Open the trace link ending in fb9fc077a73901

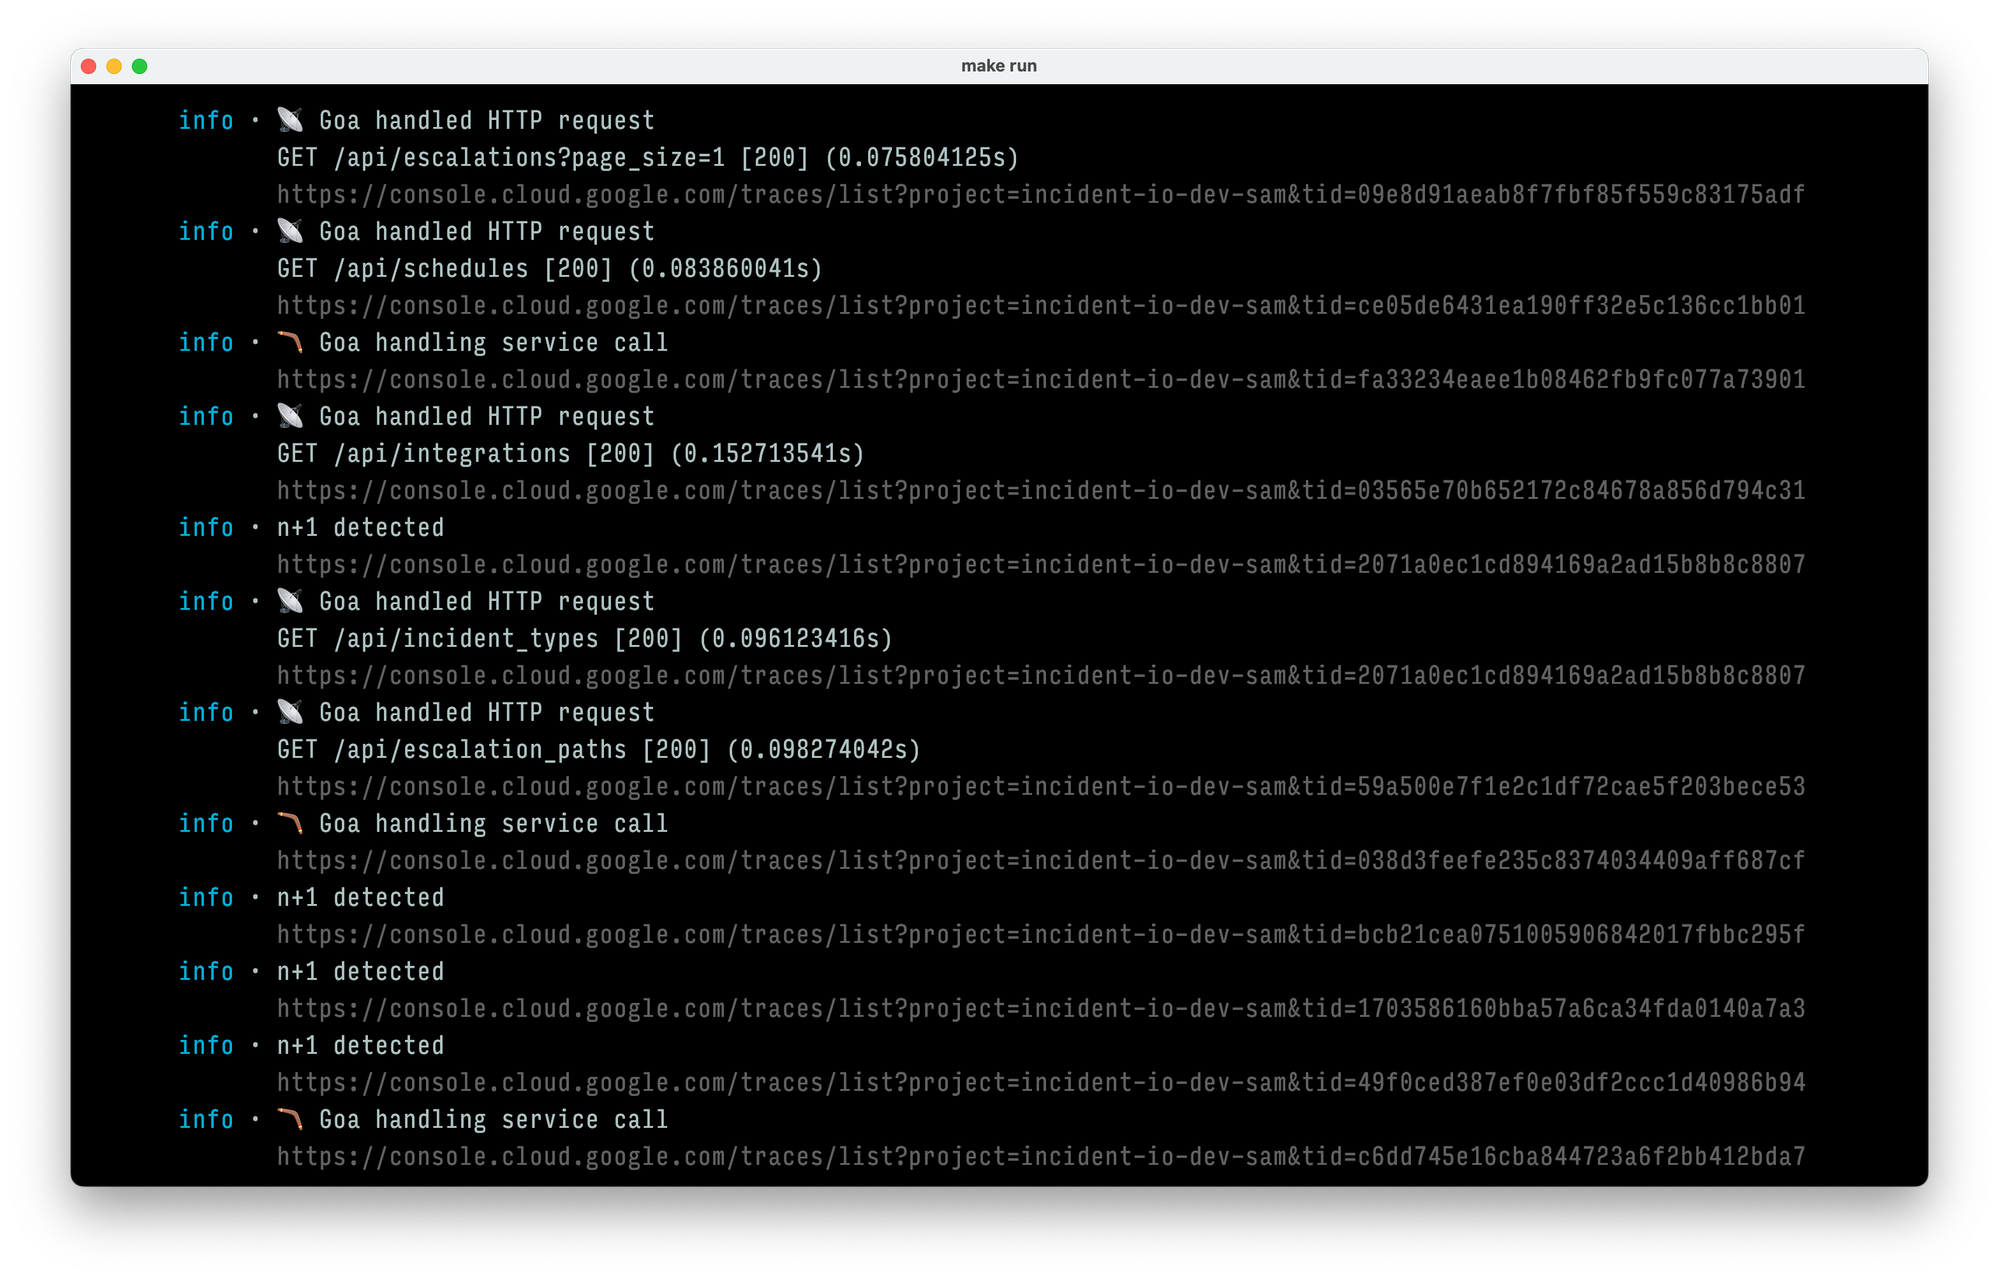click(1040, 379)
